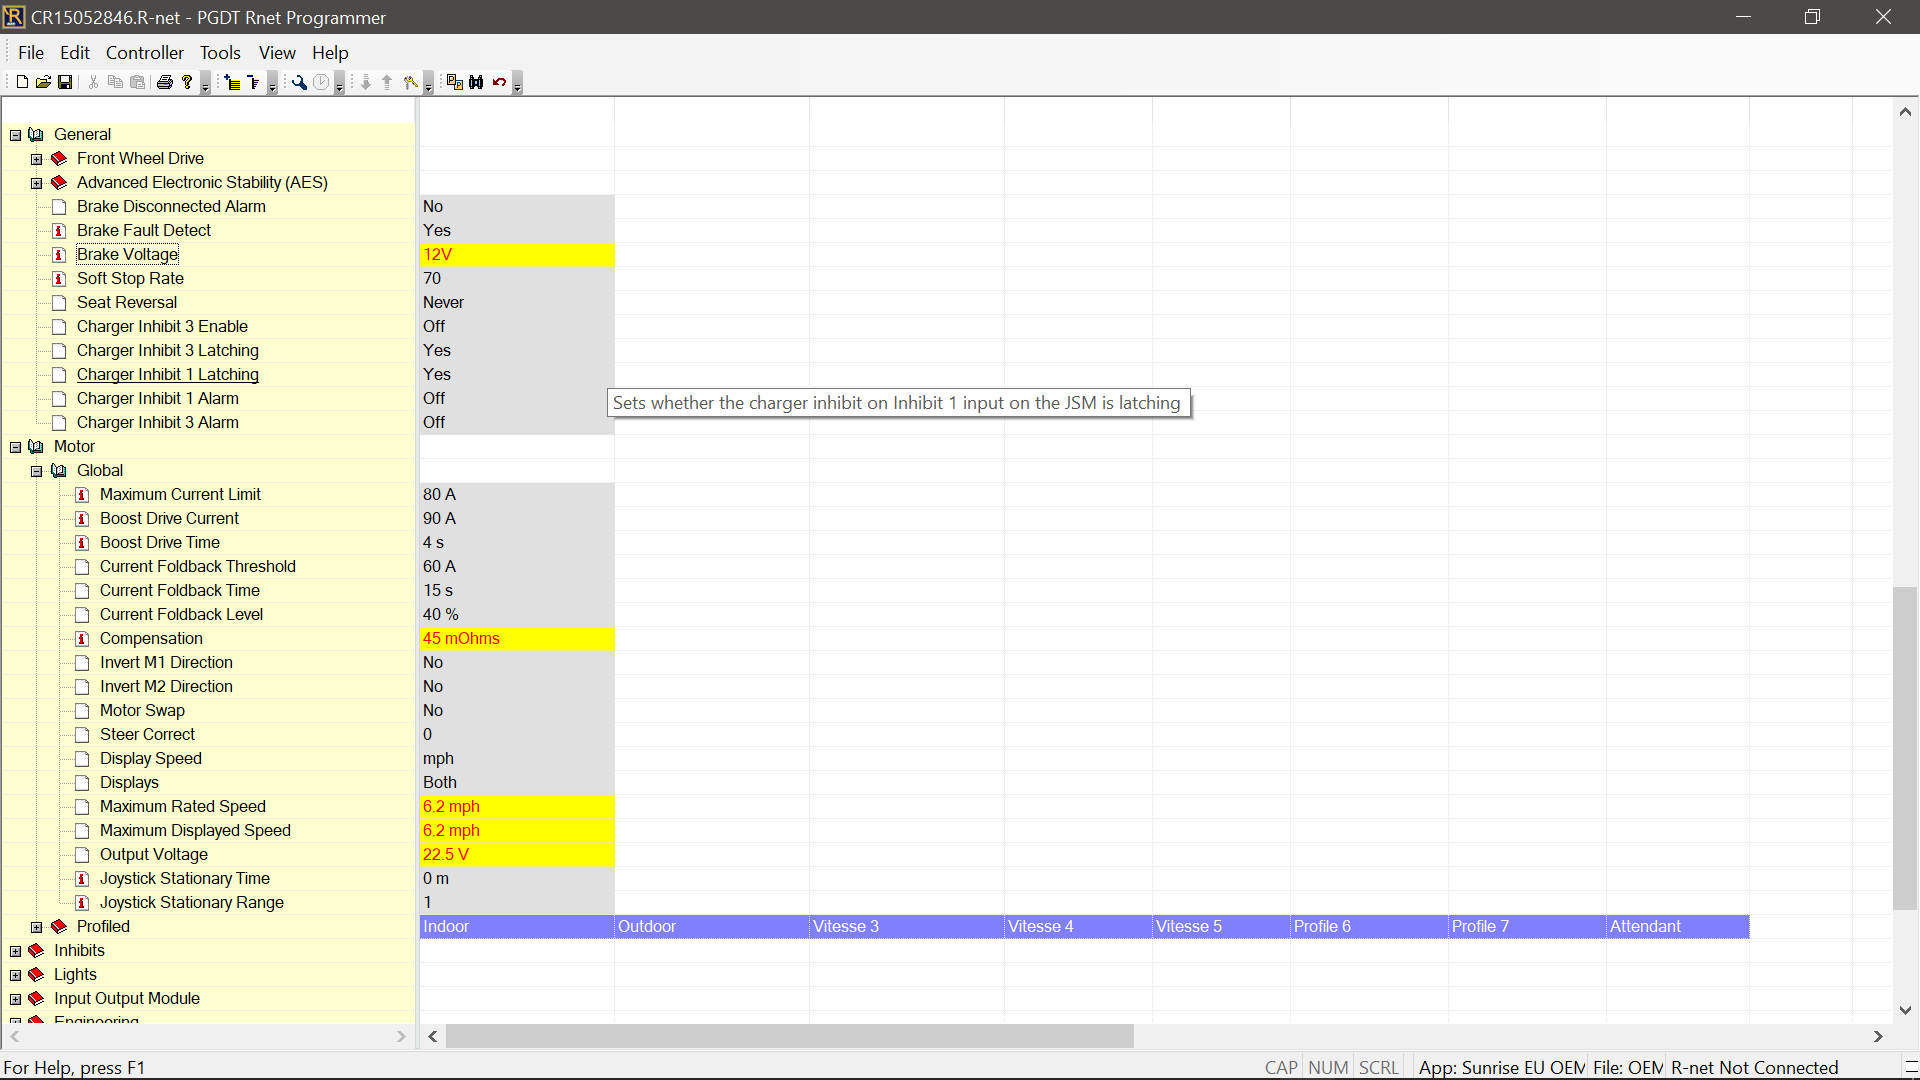Expand the Inhibits tree group
This screenshot has height=1080, width=1920.
[x=15, y=951]
